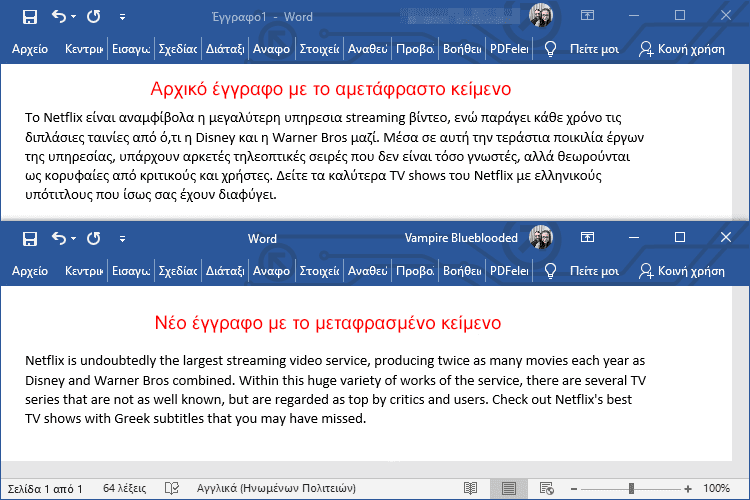Image resolution: width=750 pixels, height=500 pixels.
Task: Open Αναθεώρηση tab in bottom Word window
Action: (x=367, y=271)
